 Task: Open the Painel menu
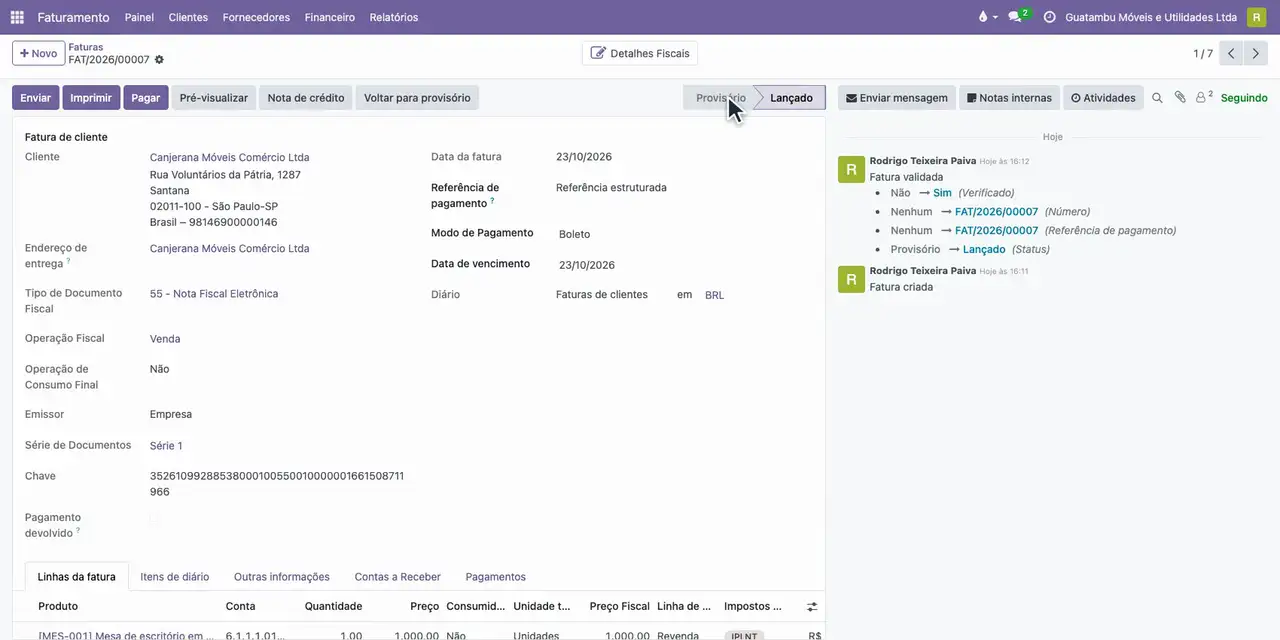click(x=139, y=17)
